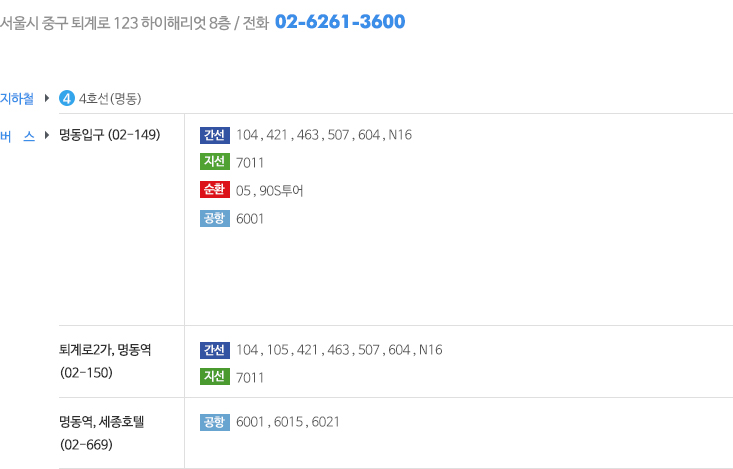
Task: Click the address text 서울시 중구 퇴계로 123
Action: [69, 22]
